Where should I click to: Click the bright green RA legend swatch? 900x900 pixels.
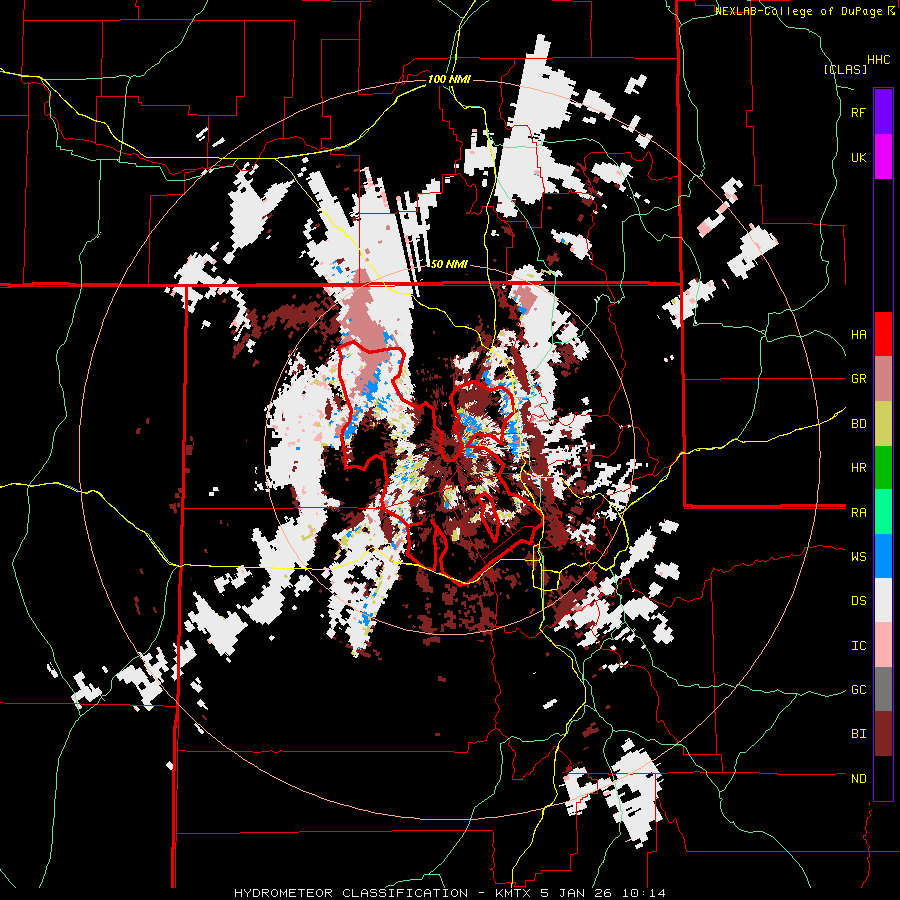click(883, 512)
